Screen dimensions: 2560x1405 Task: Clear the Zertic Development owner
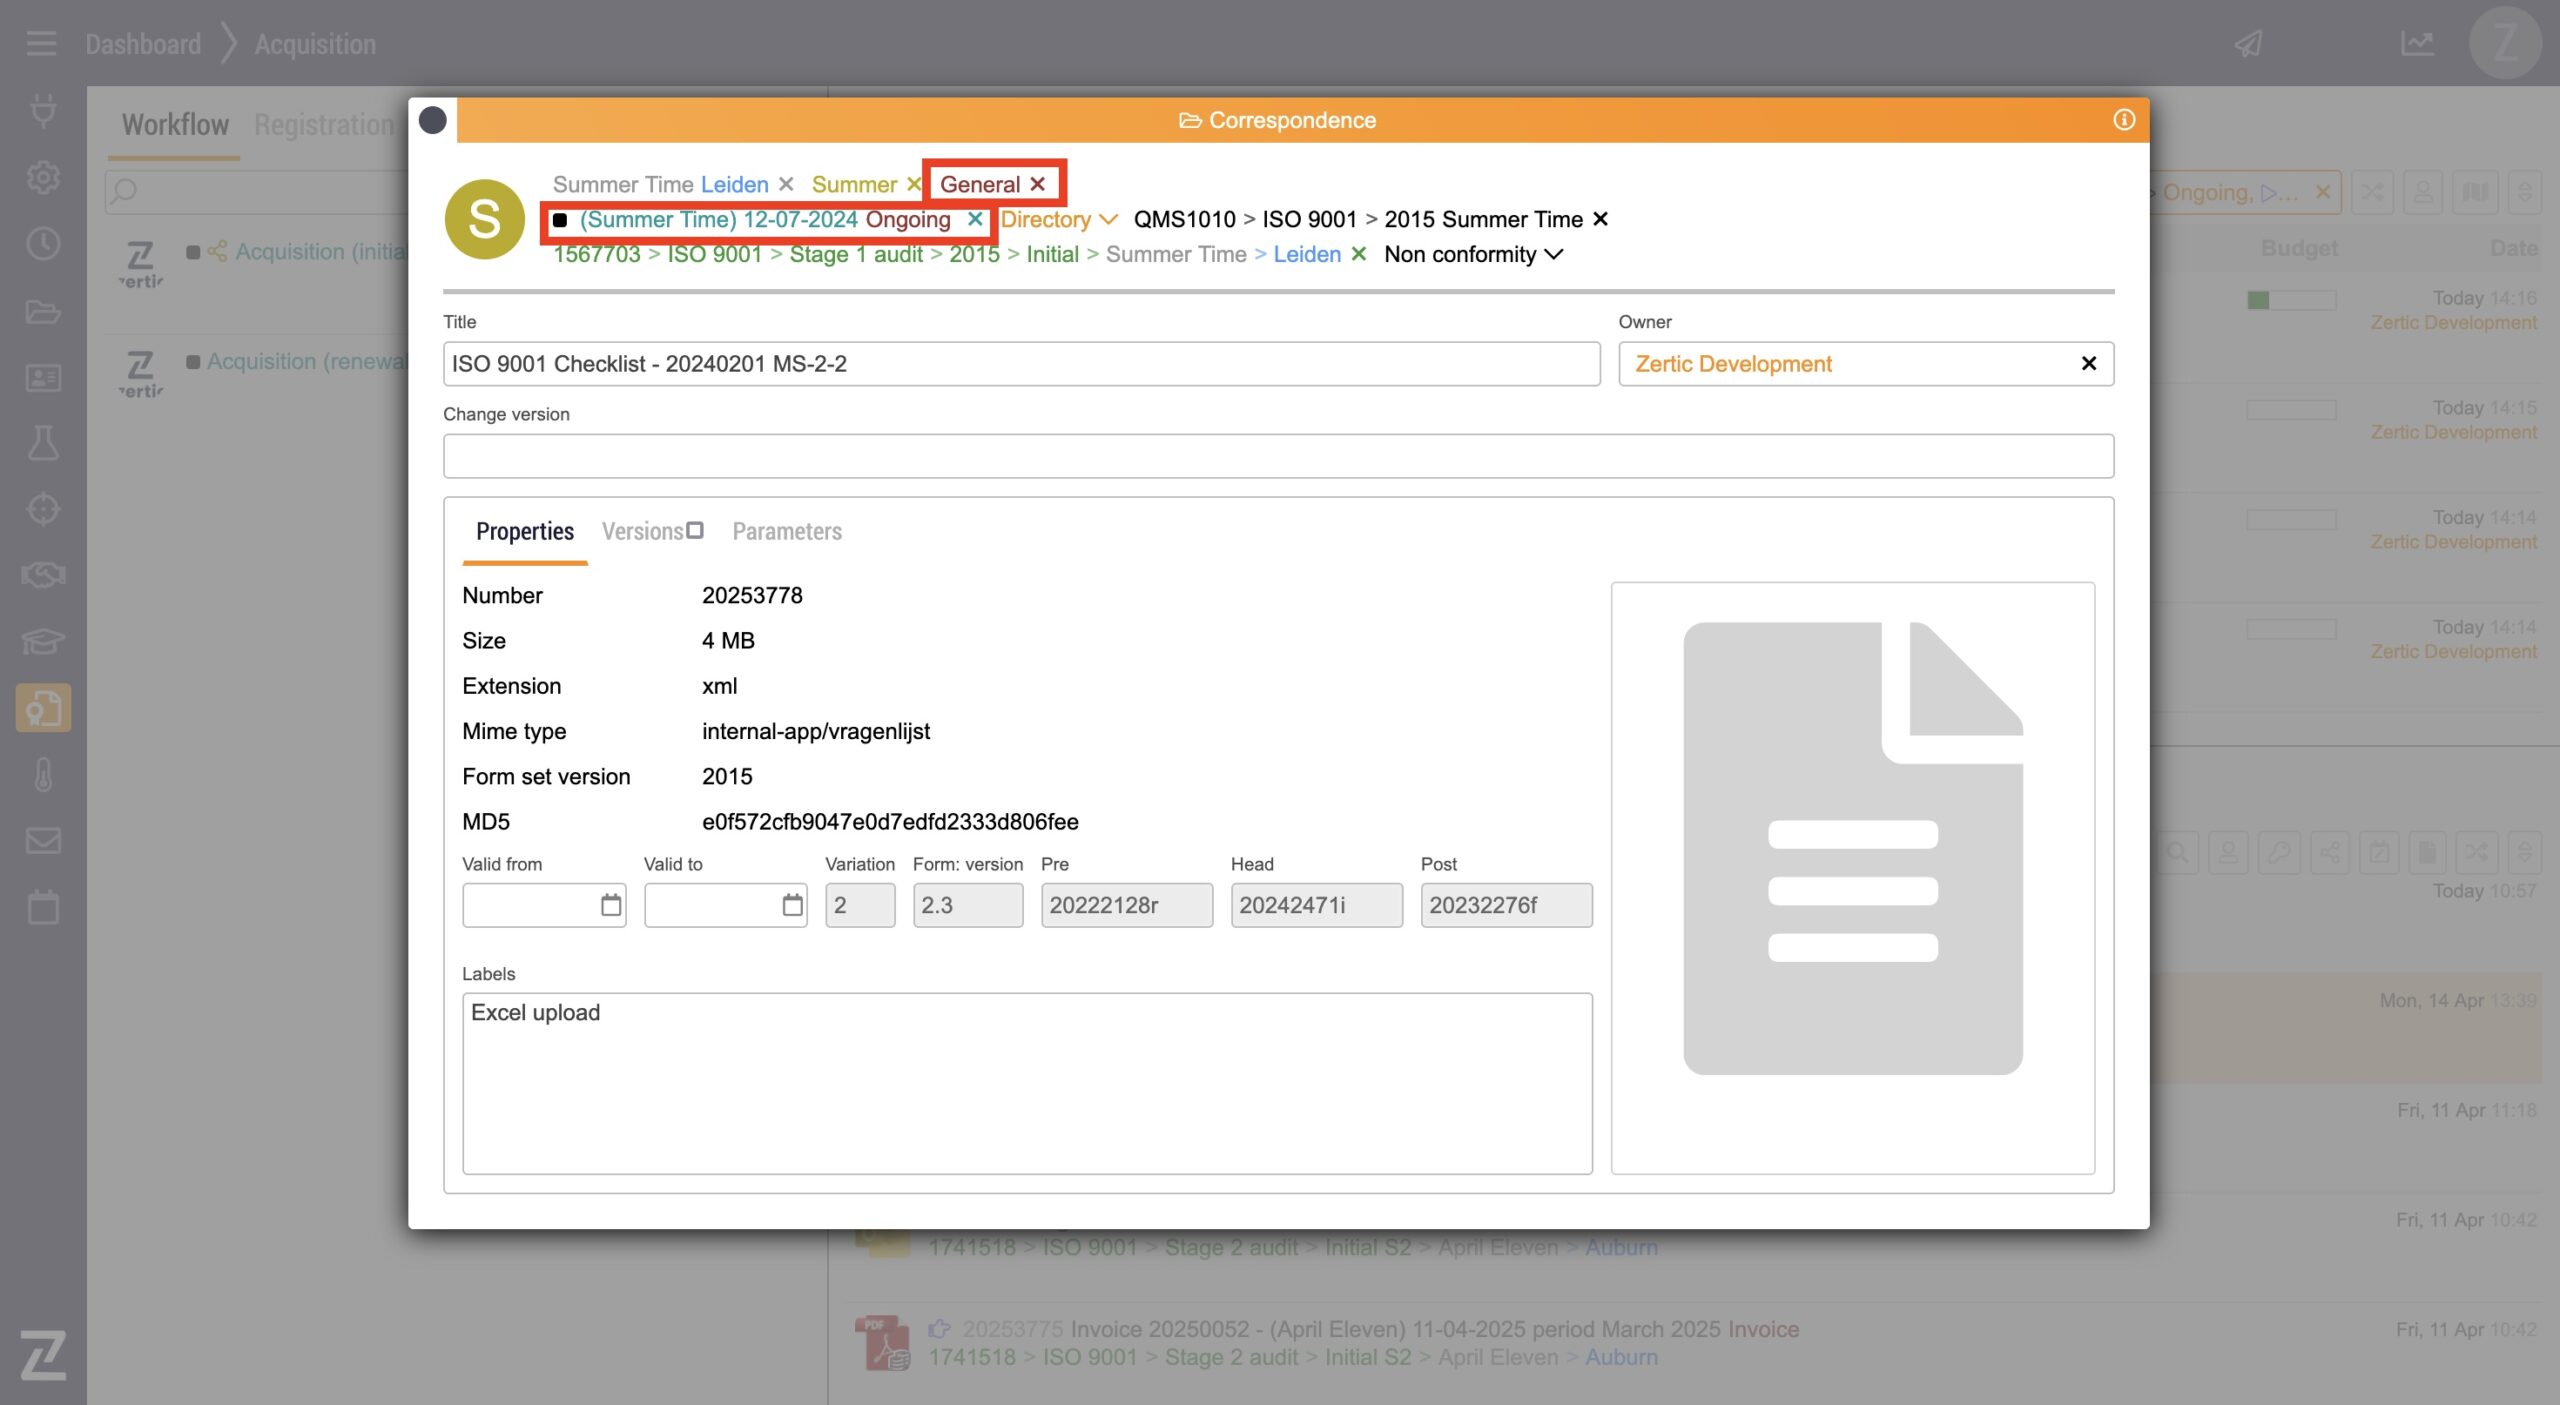tap(2088, 364)
